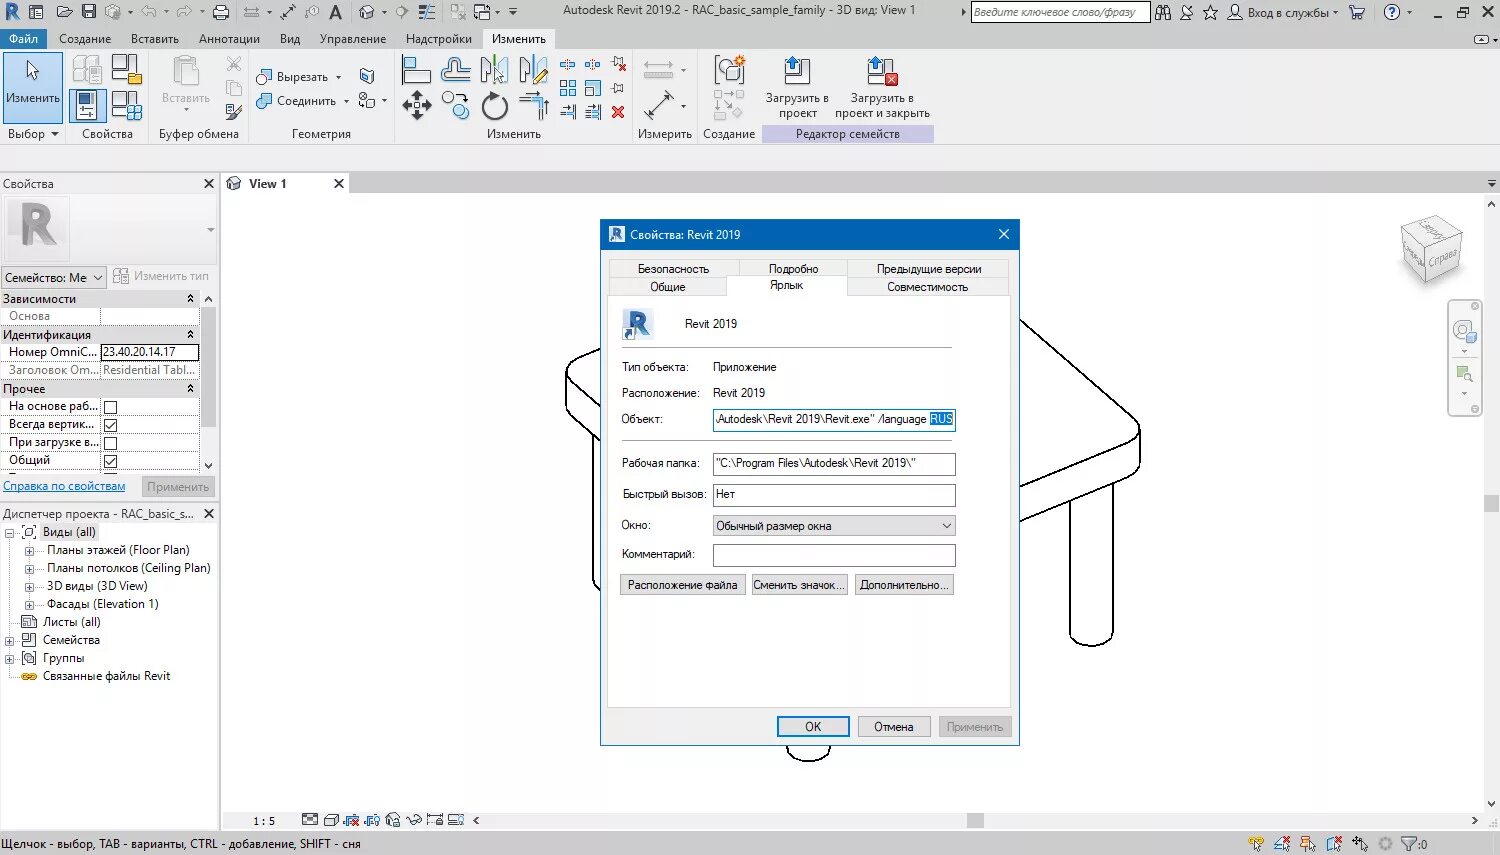The height and width of the screenshot is (855, 1500).
Task: Open the Совместимость tab in dialog
Action: point(927,287)
